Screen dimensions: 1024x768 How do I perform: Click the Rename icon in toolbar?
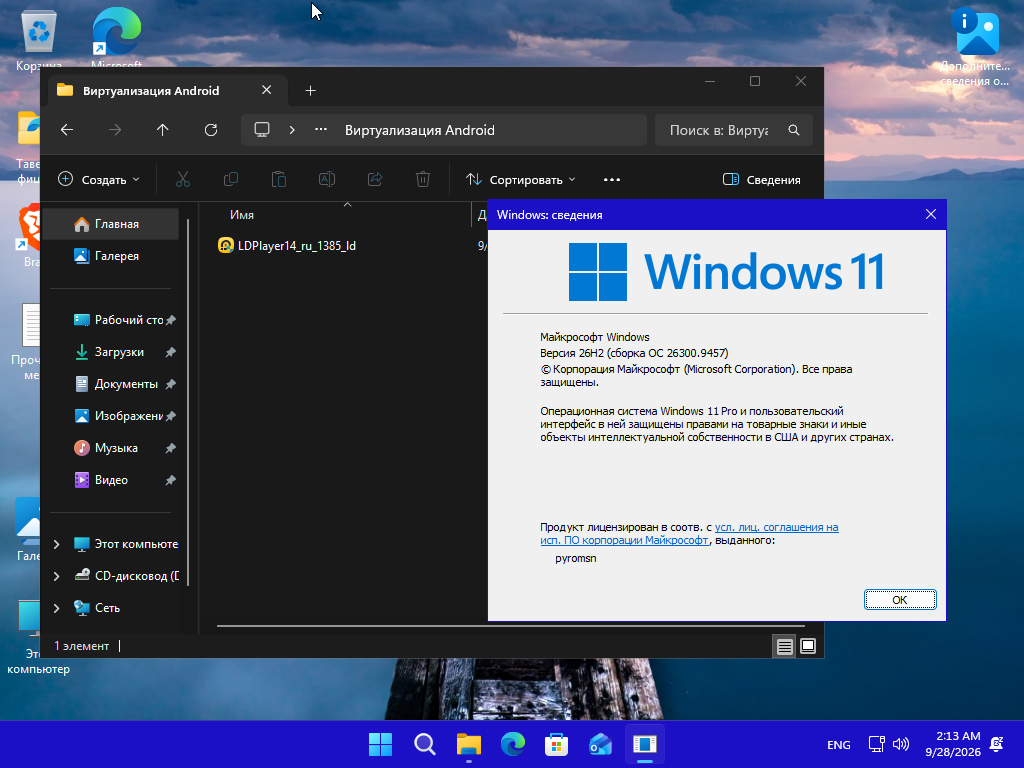[327, 179]
